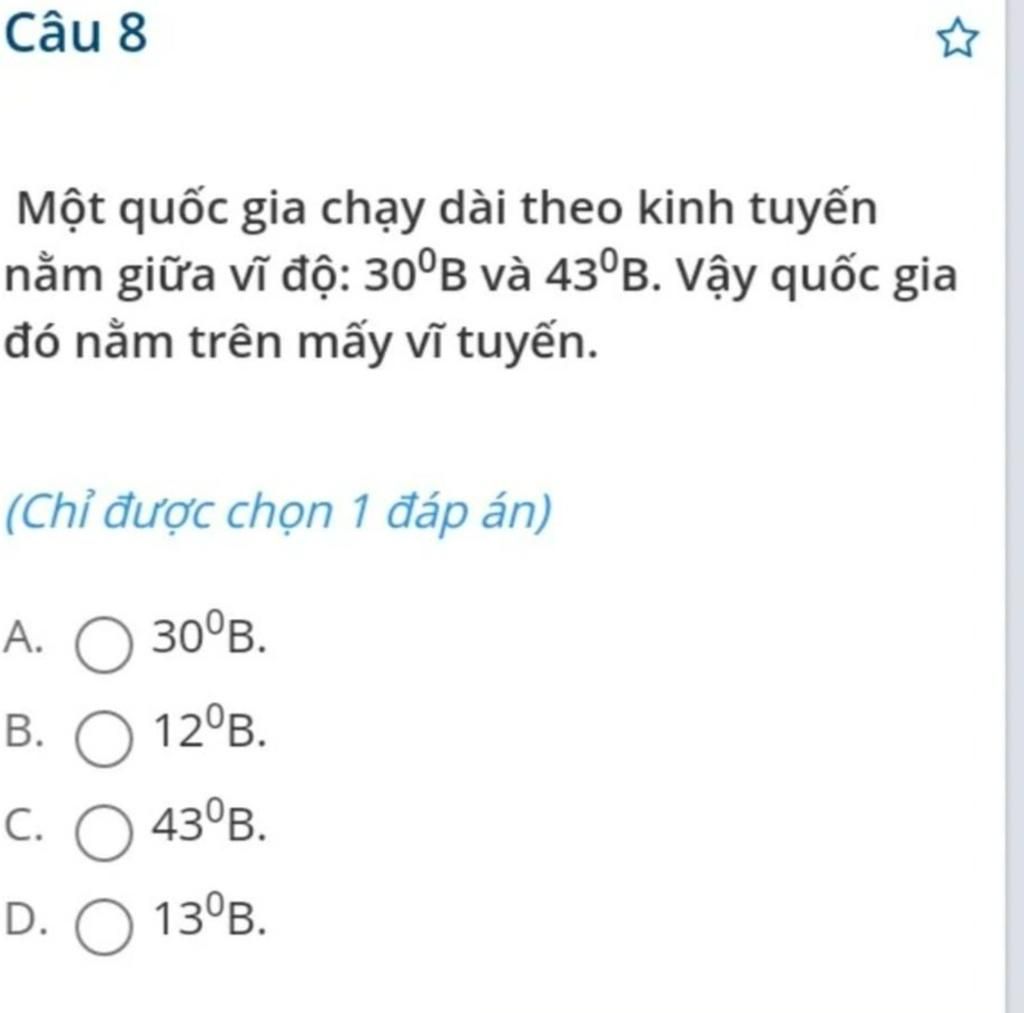
Task: Click the first line 'Một quốc gia chạy dài'
Action: click(265, 209)
